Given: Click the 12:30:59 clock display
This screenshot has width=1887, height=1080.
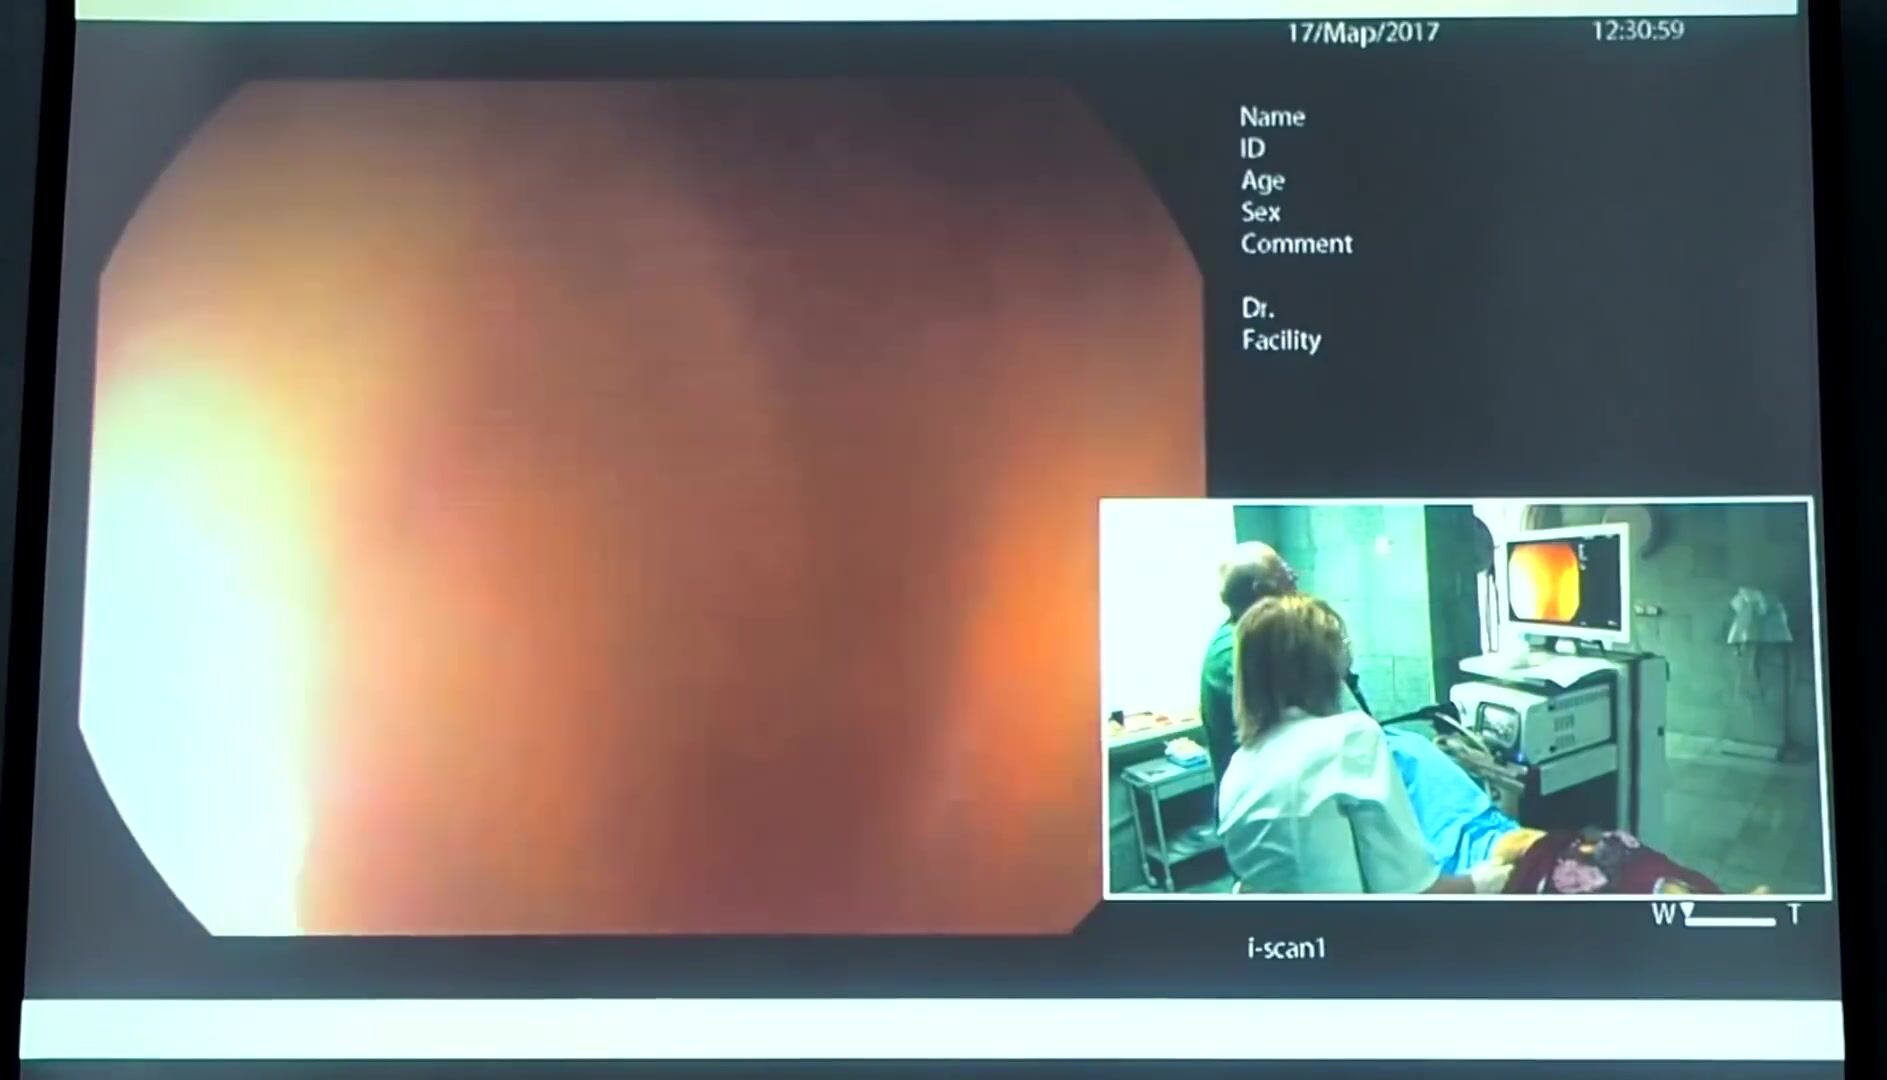Looking at the screenshot, I should [x=1637, y=31].
